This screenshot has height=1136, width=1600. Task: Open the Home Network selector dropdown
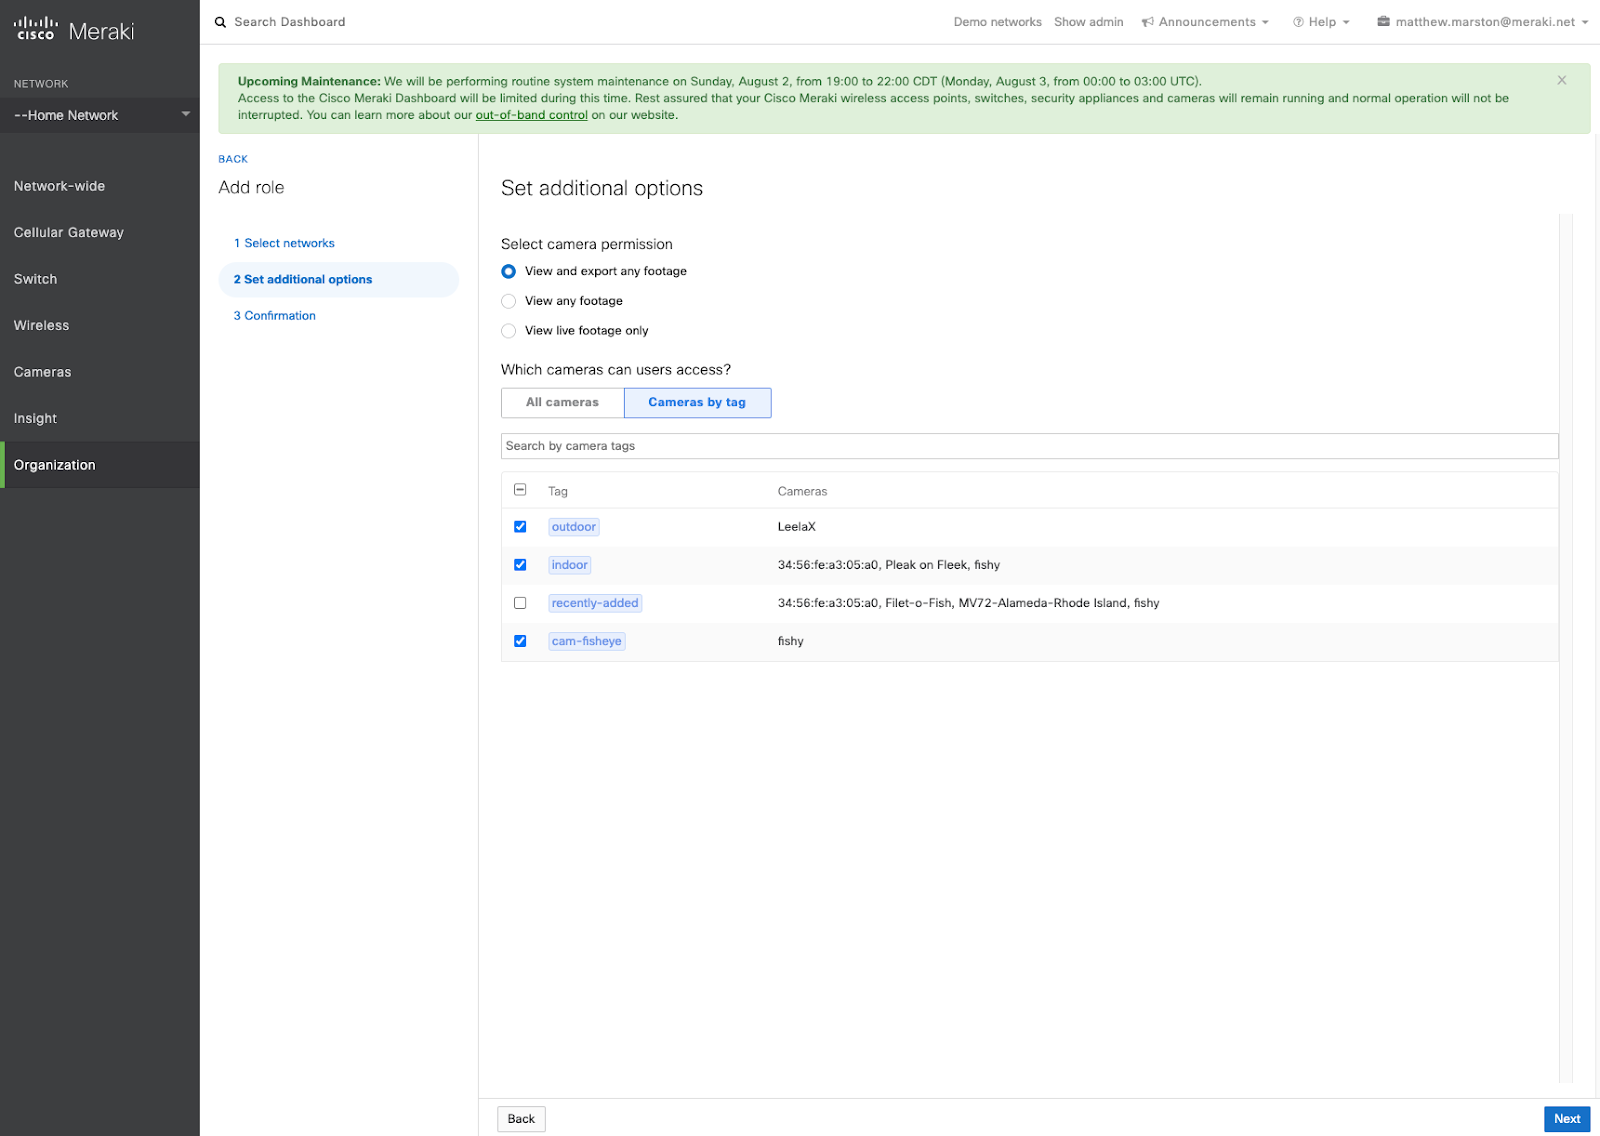[100, 115]
